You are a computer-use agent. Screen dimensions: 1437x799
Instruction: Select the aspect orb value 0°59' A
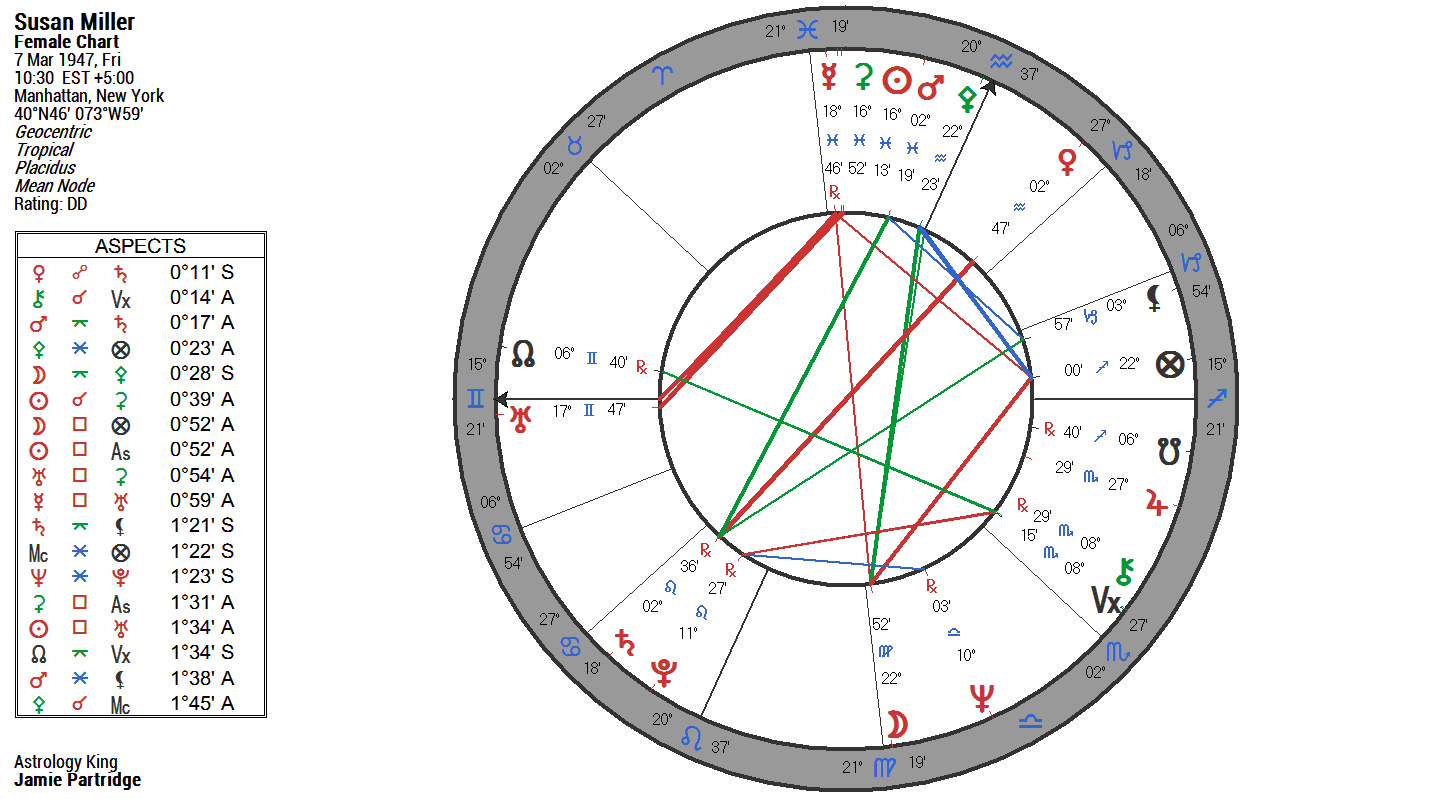(202, 500)
